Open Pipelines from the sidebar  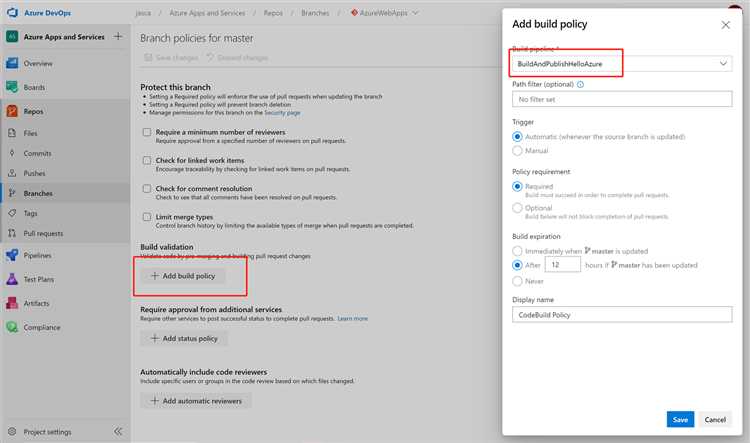tap(37, 255)
